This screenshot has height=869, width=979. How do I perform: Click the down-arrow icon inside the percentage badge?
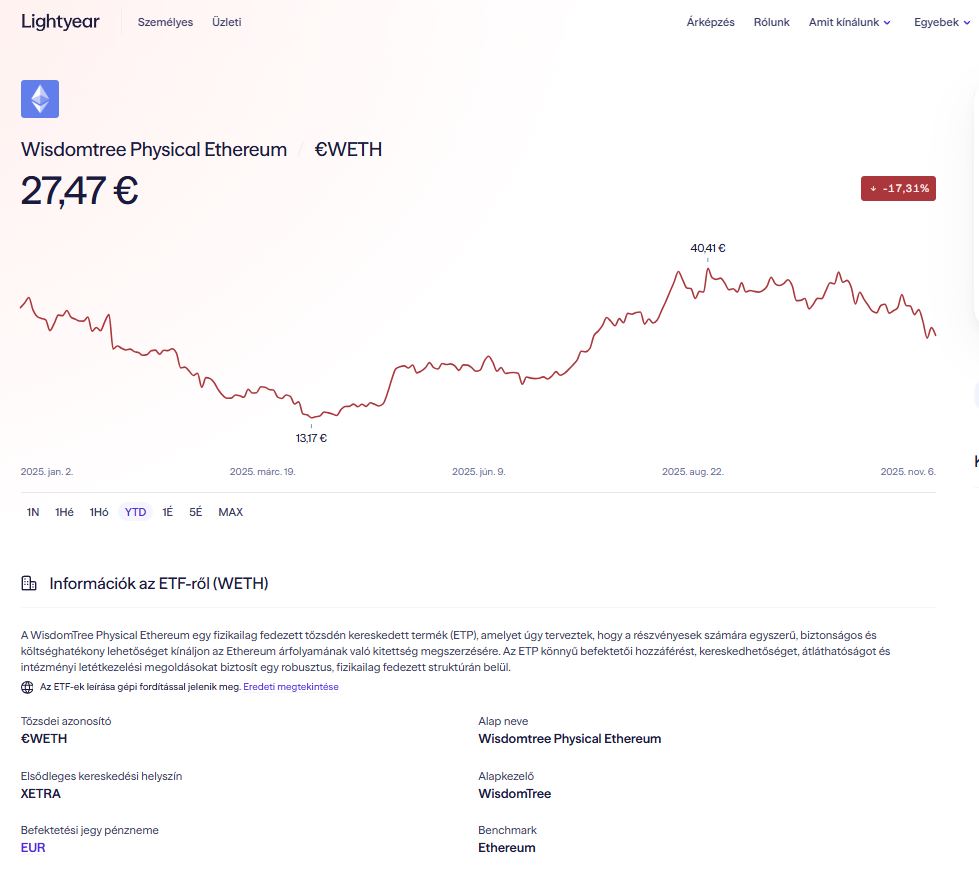[874, 188]
